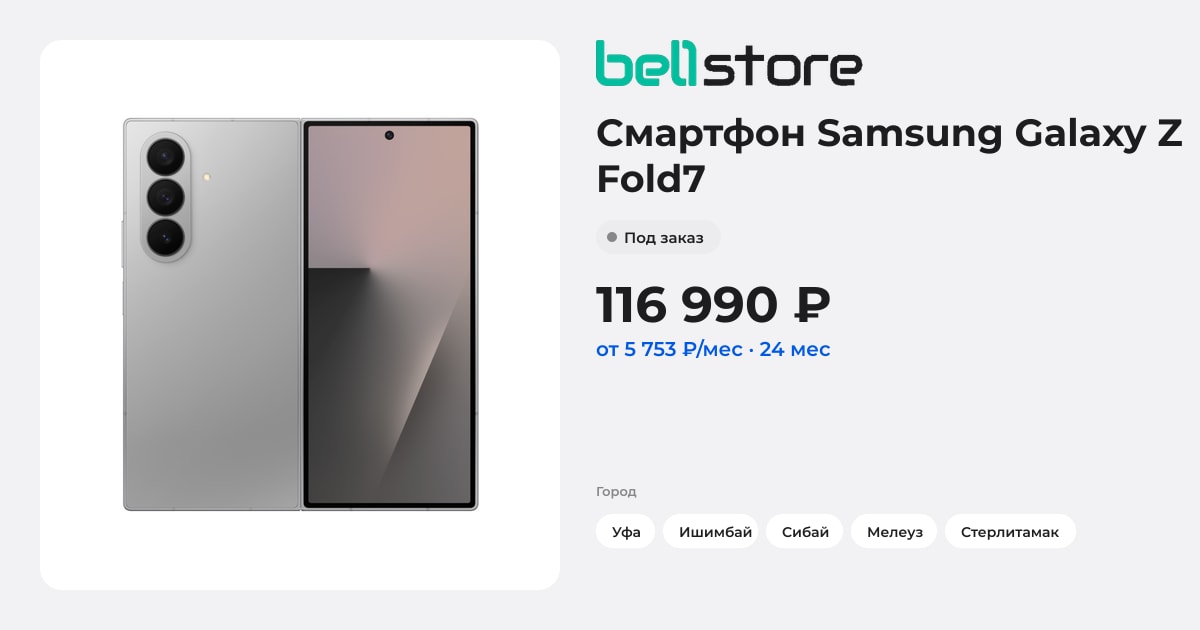This screenshot has height=630, width=1200.
Task: Click the Город section label
Action: point(616,491)
